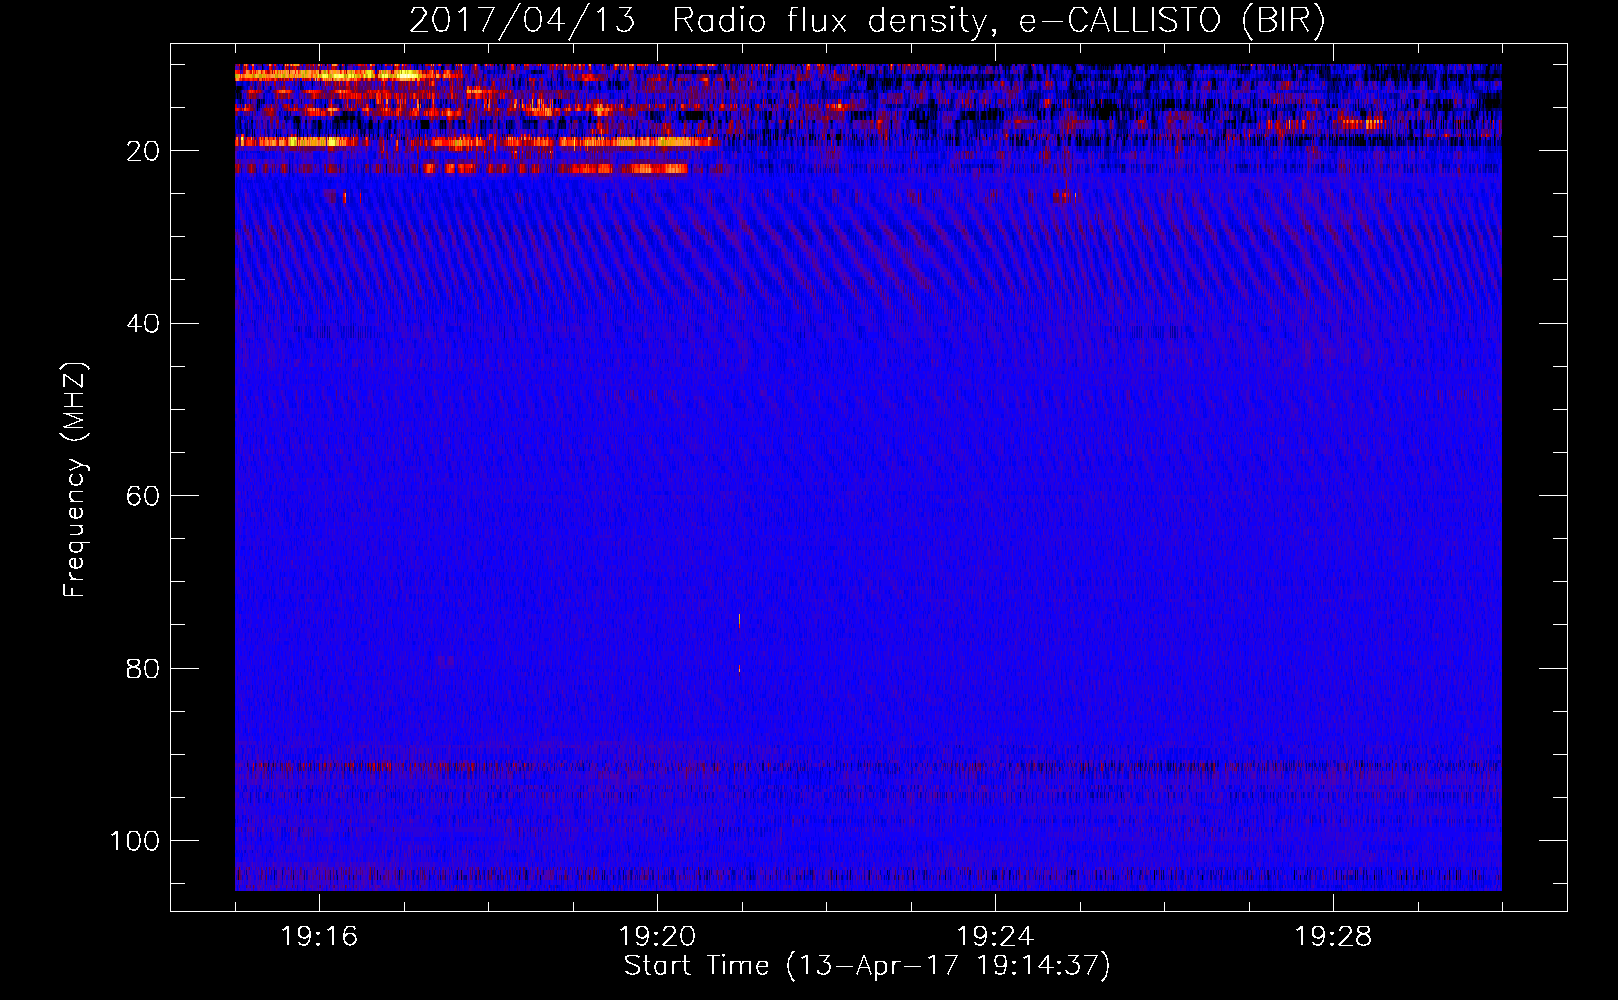Click the 19:28 time tick label

point(1333,936)
